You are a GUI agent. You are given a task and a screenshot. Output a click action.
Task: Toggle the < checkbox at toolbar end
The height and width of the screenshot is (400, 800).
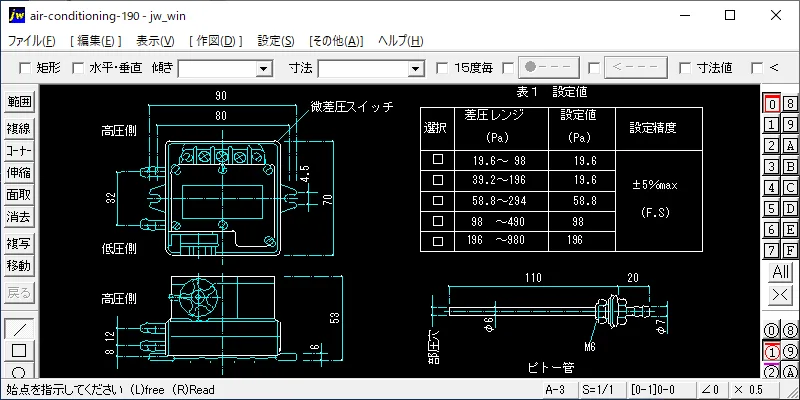tap(757, 68)
